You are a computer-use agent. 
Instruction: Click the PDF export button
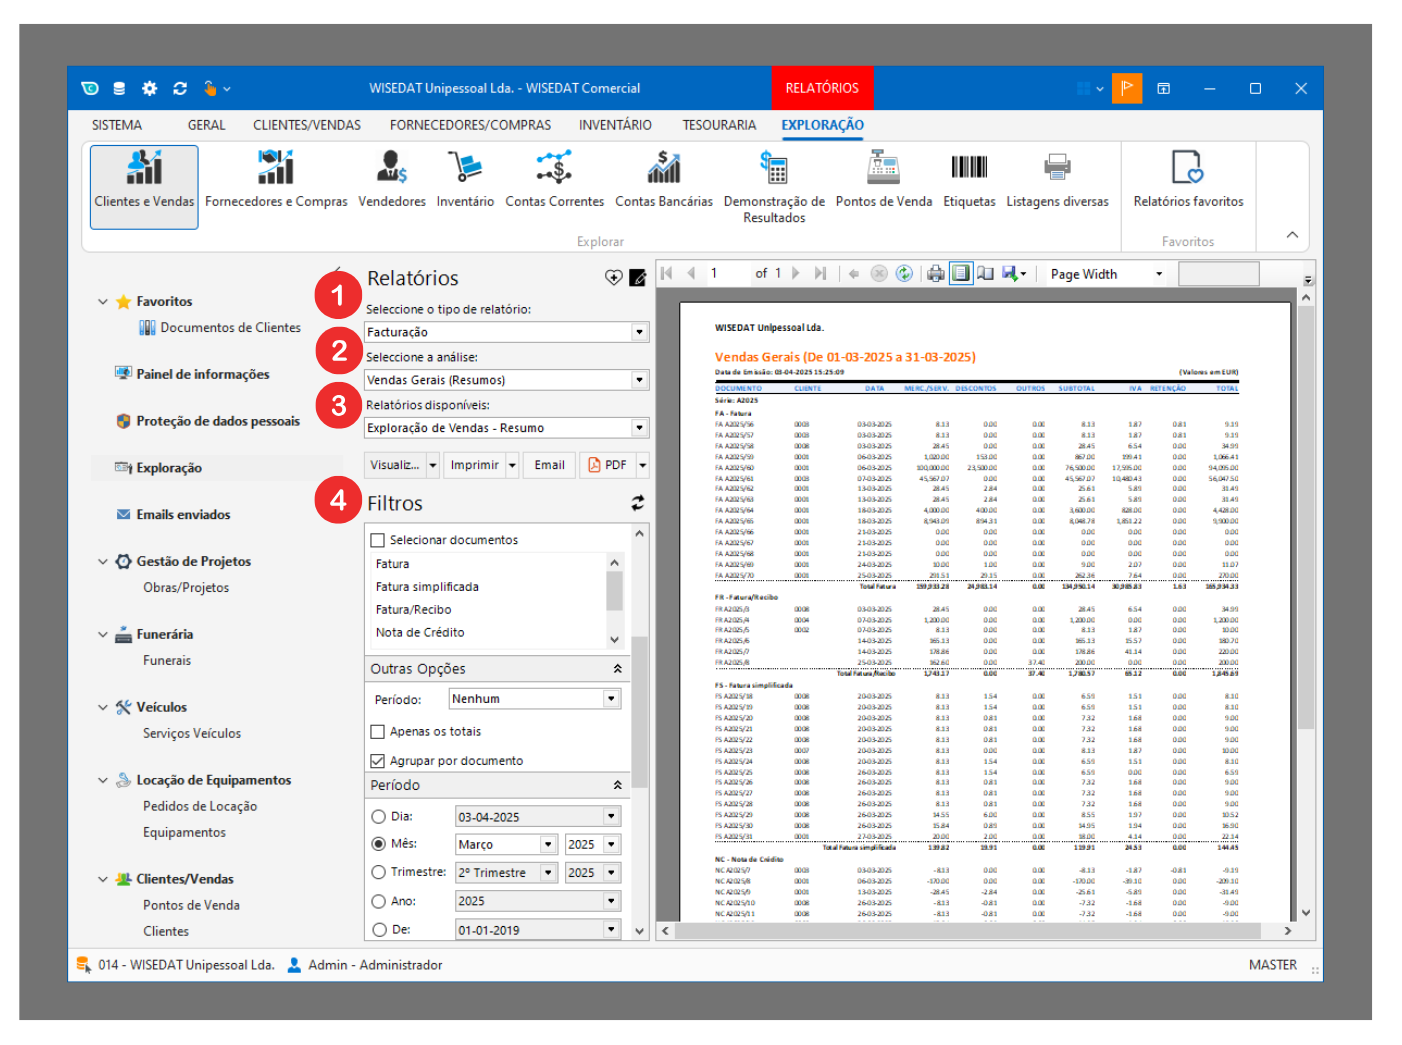[x=608, y=465]
